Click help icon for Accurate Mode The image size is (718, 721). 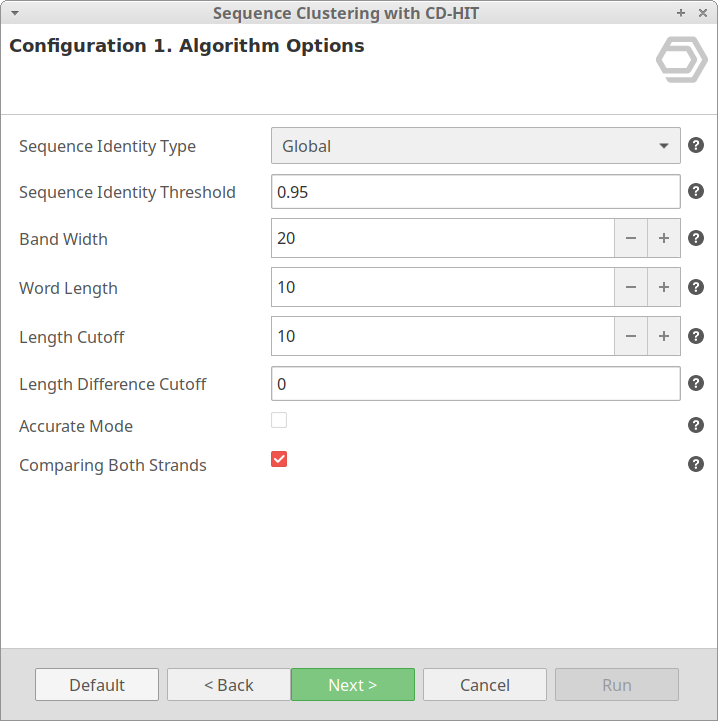tap(696, 426)
